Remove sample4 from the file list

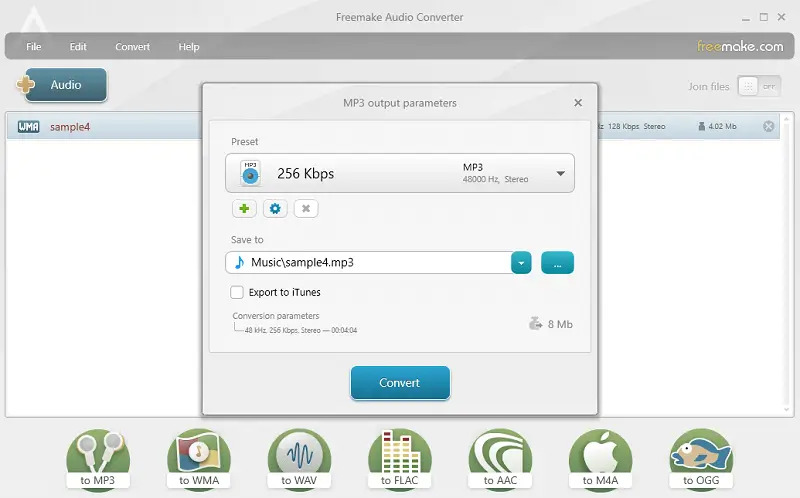(768, 126)
